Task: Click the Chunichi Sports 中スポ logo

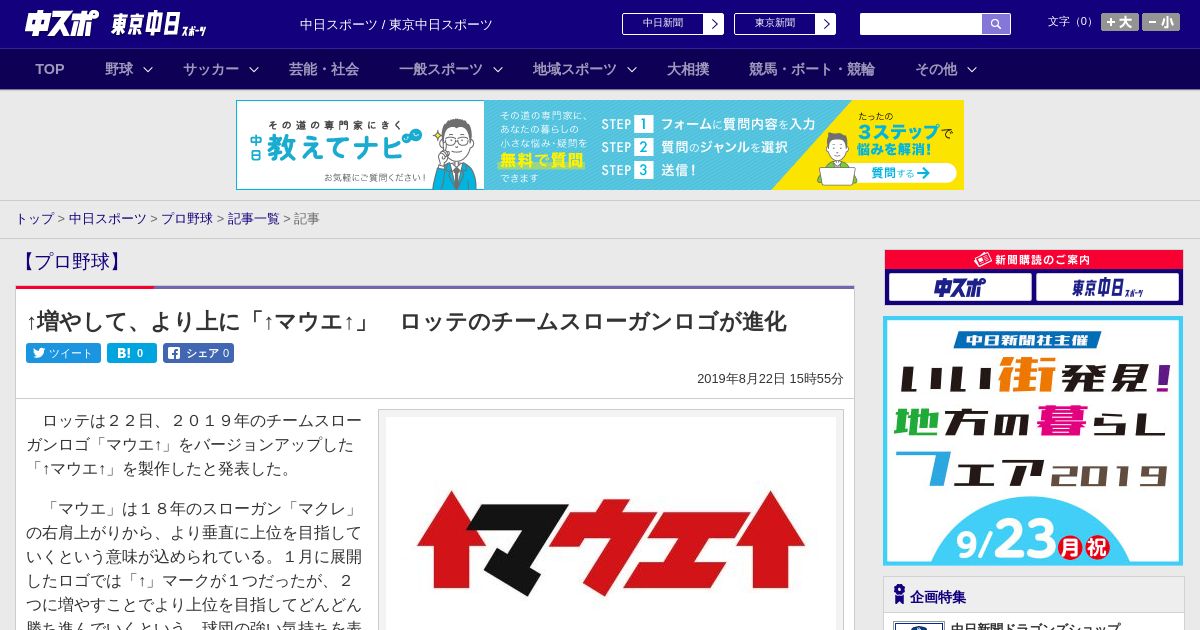Action: coord(62,23)
